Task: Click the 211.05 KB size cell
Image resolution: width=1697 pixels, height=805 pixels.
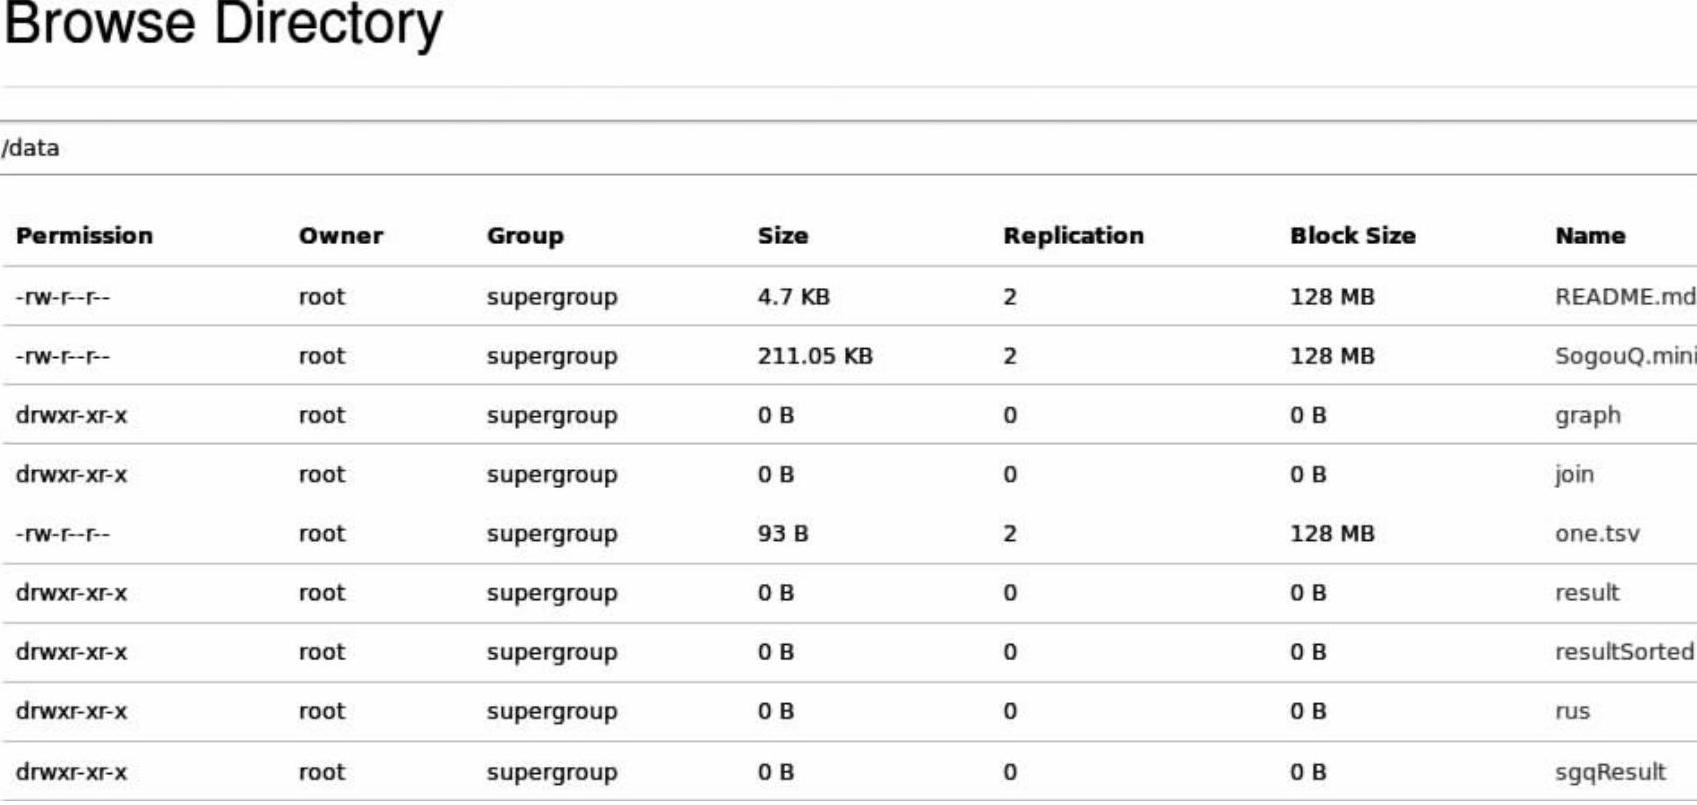Action: (815, 356)
